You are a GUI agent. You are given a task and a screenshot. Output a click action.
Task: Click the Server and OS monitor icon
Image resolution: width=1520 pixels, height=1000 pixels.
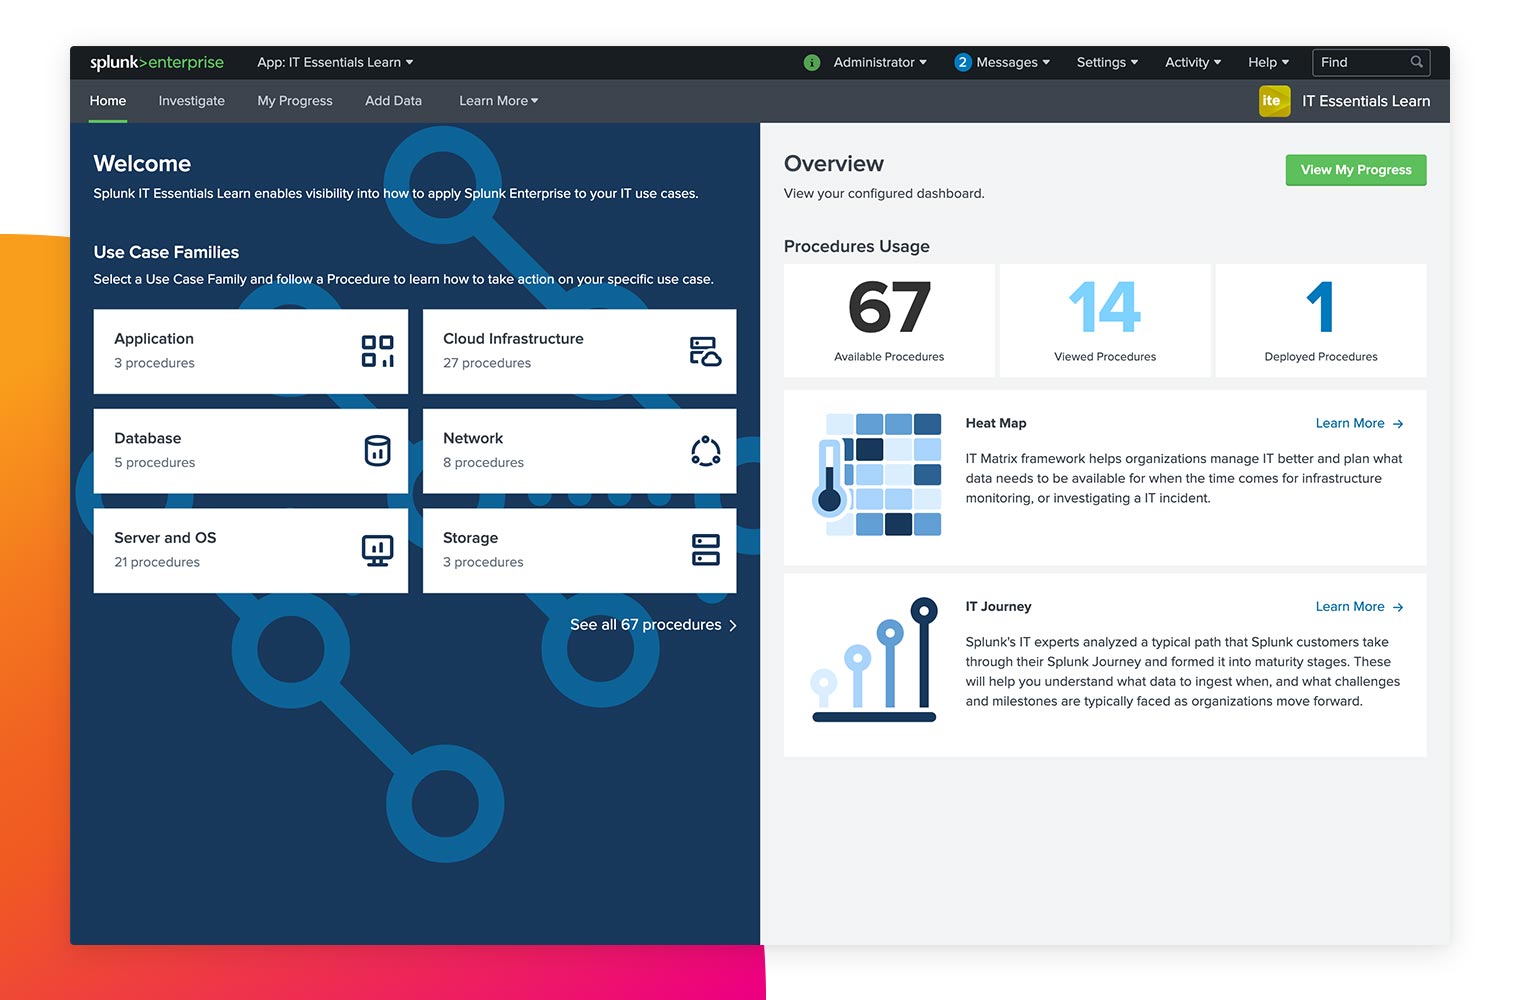click(377, 550)
